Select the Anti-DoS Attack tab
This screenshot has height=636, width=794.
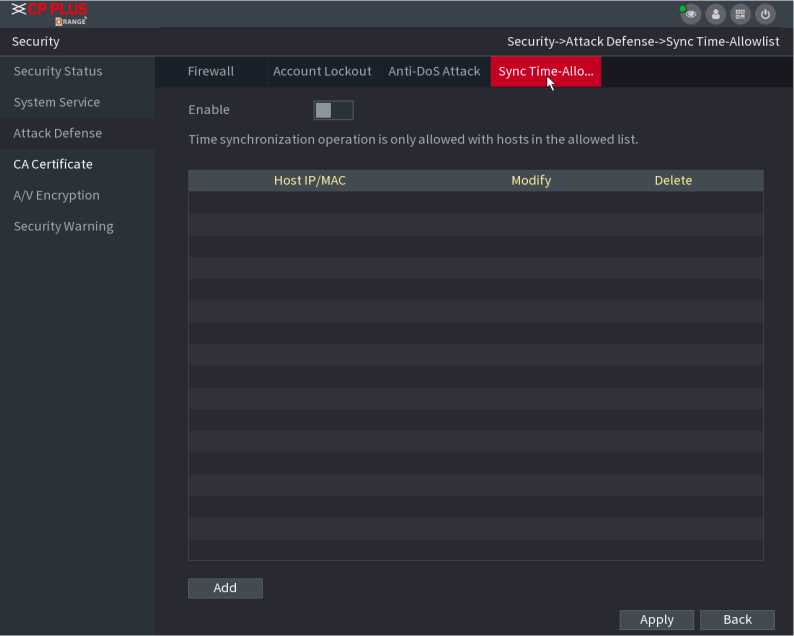click(434, 72)
